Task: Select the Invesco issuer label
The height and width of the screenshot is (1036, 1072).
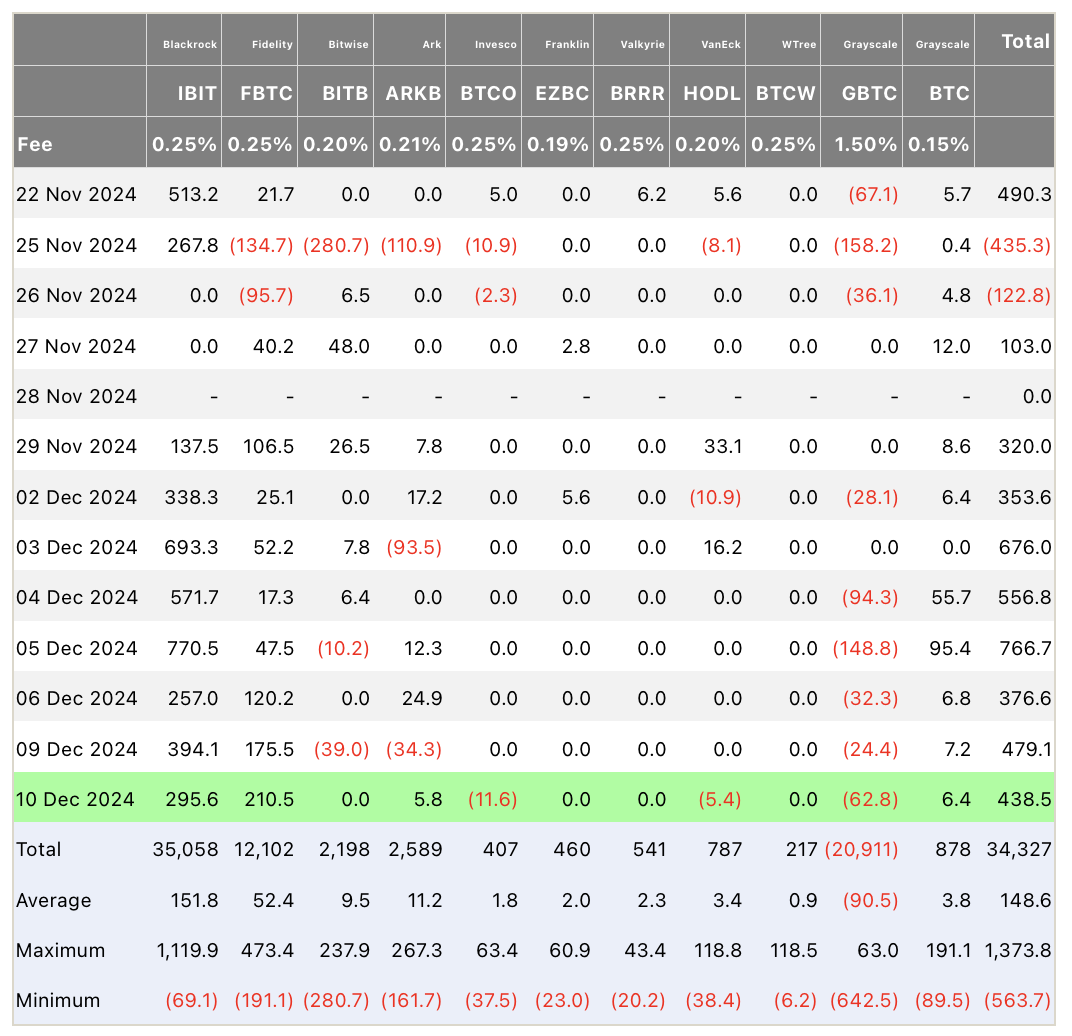Action: click(496, 44)
